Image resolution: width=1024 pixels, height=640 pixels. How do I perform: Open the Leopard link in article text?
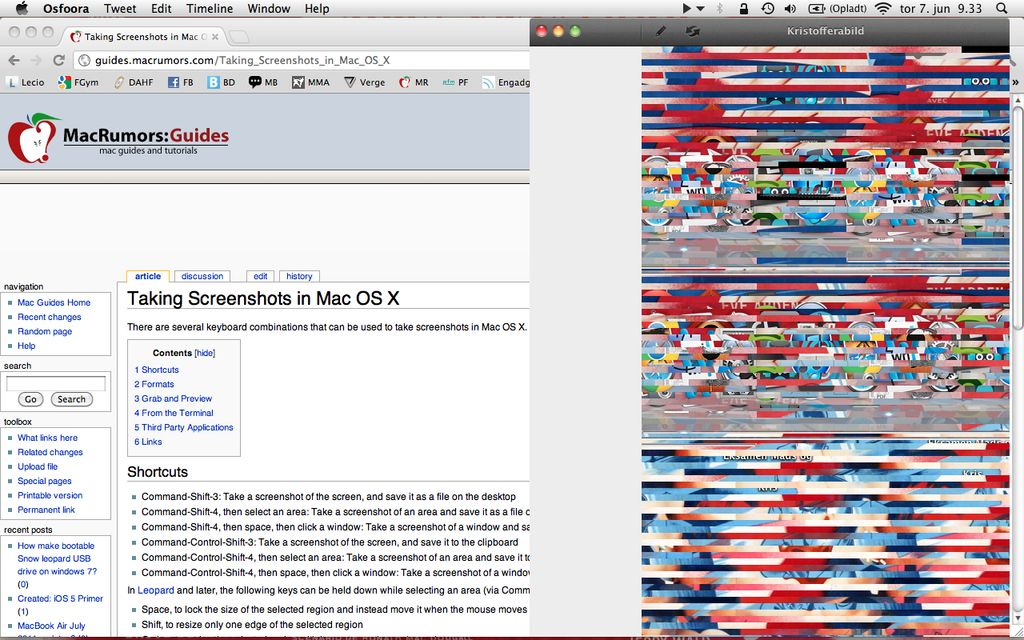pyautogui.click(x=155, y=590)
